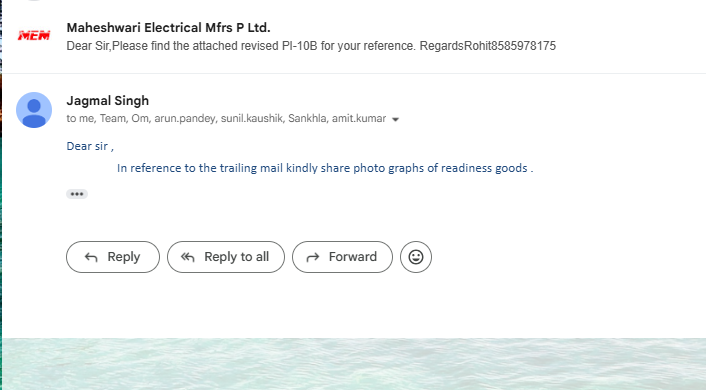Click the Reply button label
The image size is (706, 390).
(x=123, y=257)
